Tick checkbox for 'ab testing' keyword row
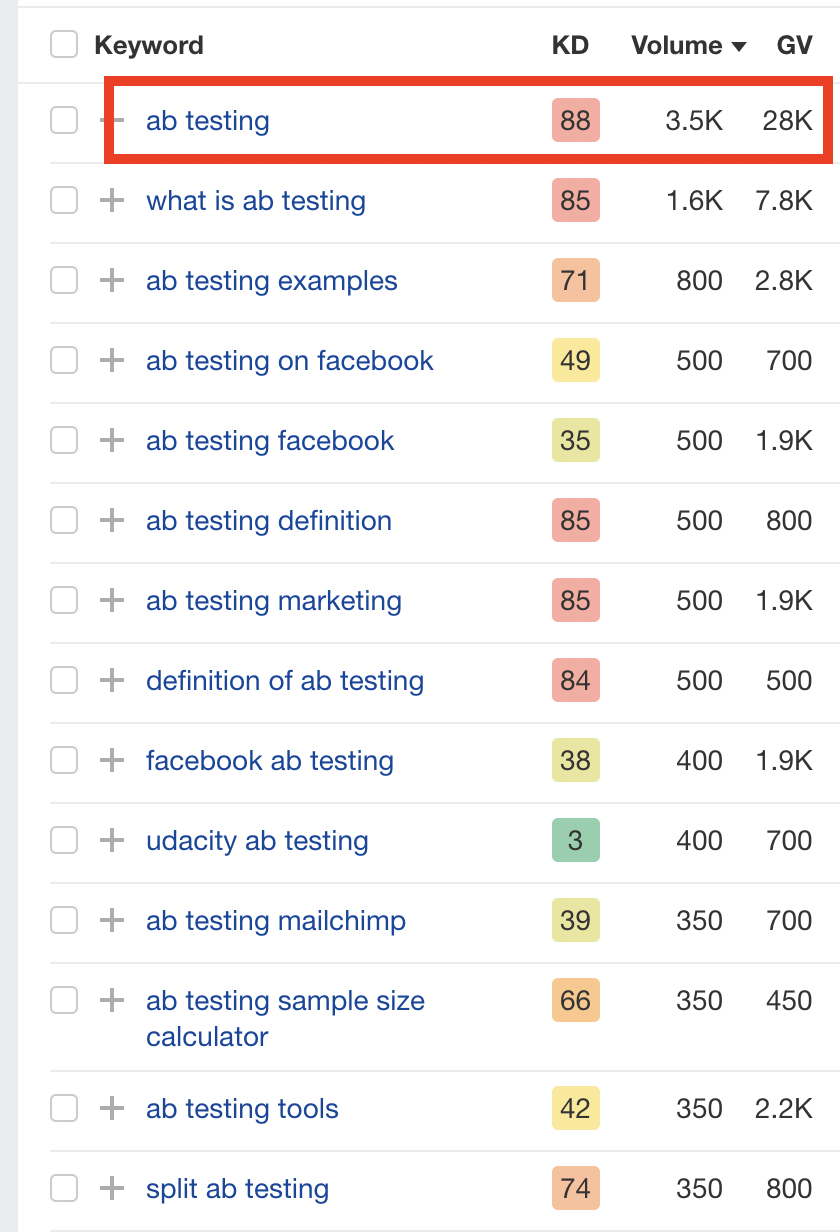The image size is (840, 1232). (64, 121)
